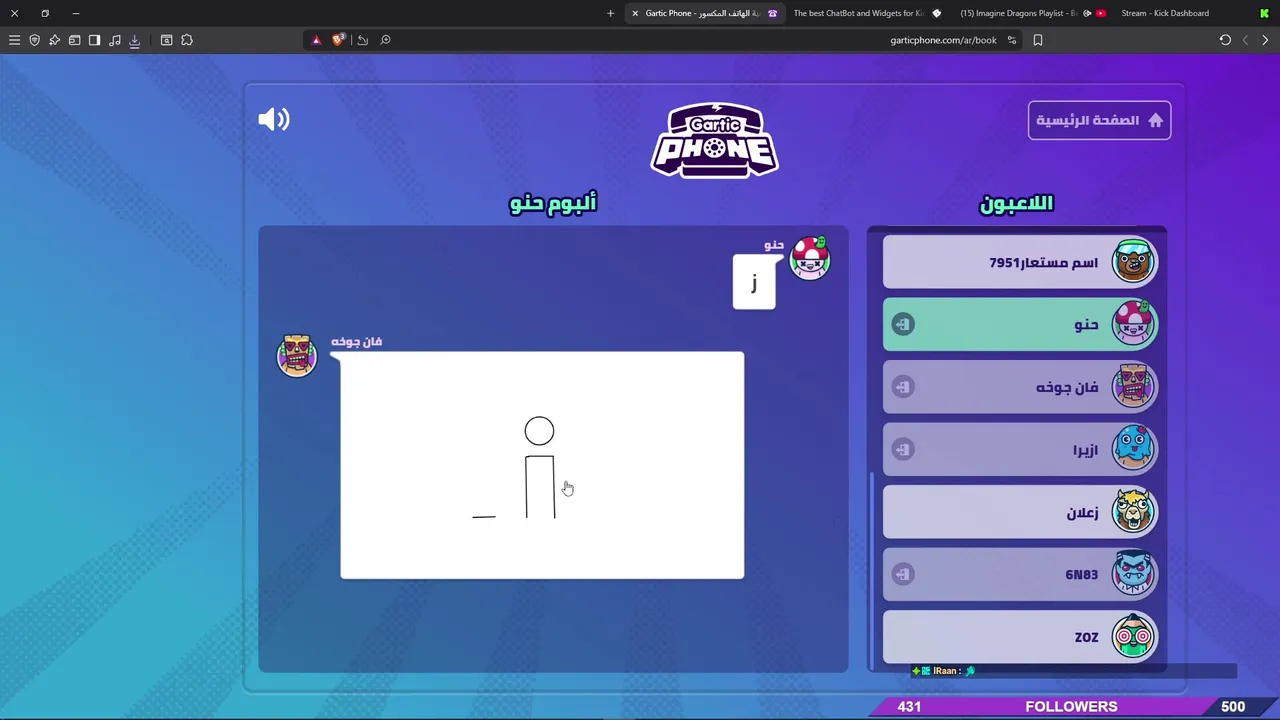Click the zoom magnifier icon in address bar
1280x720 pixels.
coord(385,40)
